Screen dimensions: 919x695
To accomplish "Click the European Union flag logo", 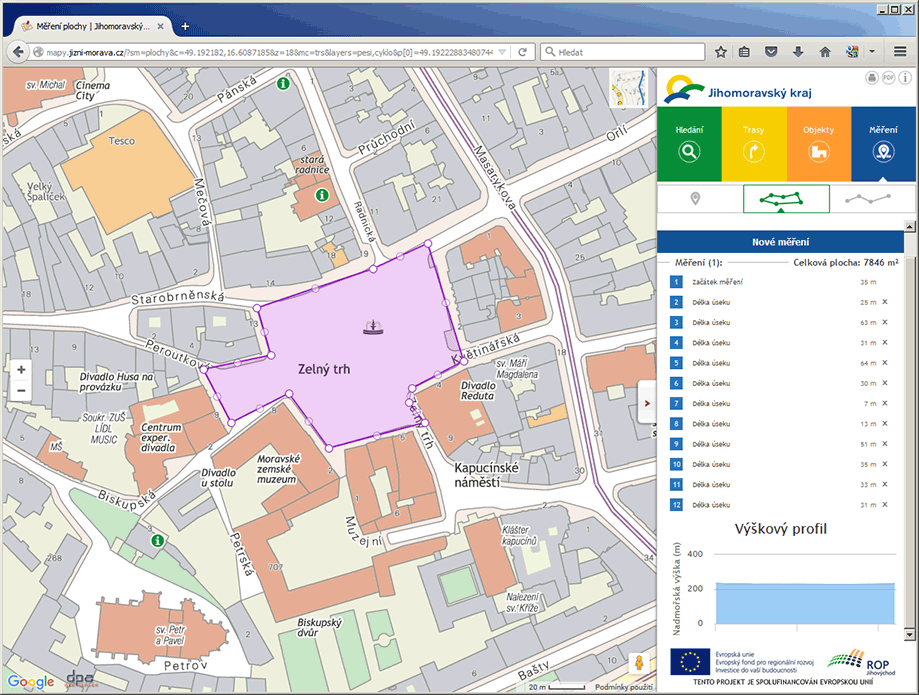I will click(x=690, y=663).
